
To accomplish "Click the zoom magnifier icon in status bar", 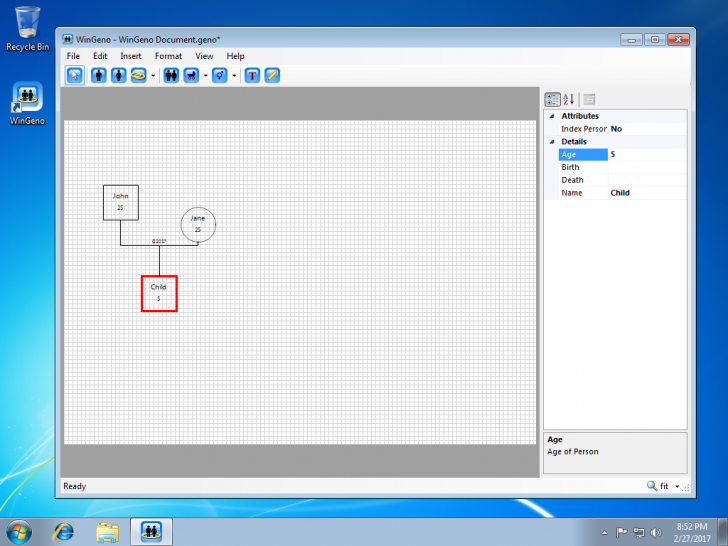I will (652, 486).
